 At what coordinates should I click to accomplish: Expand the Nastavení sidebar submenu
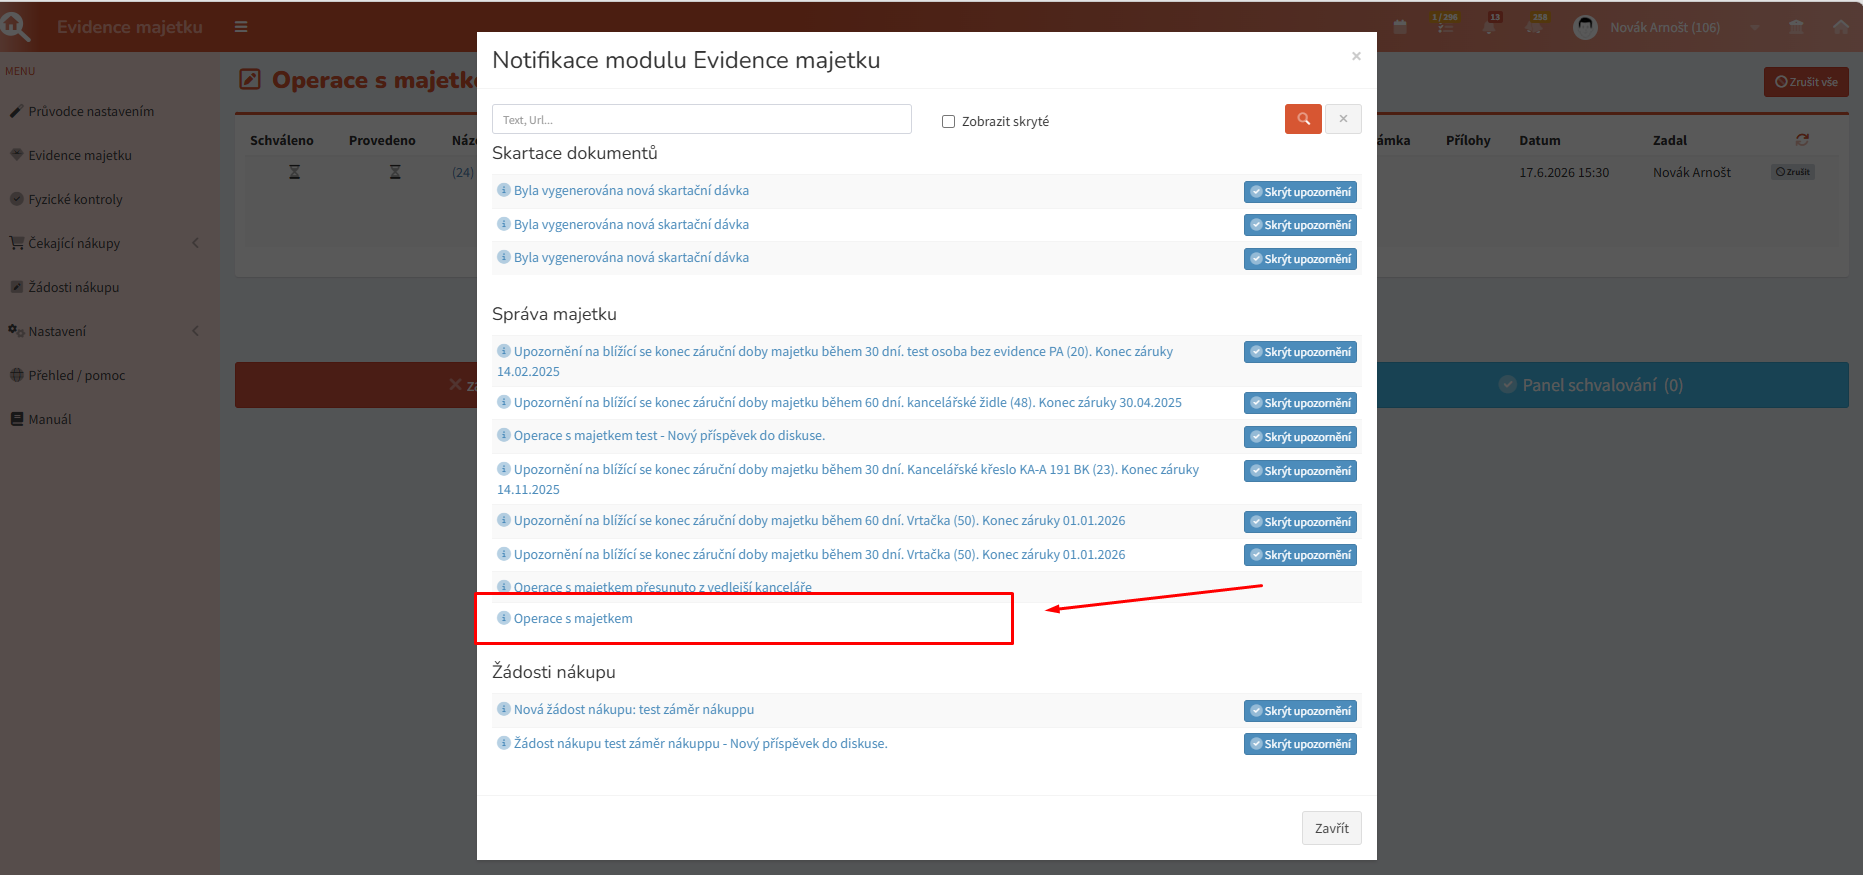[196, 331]
